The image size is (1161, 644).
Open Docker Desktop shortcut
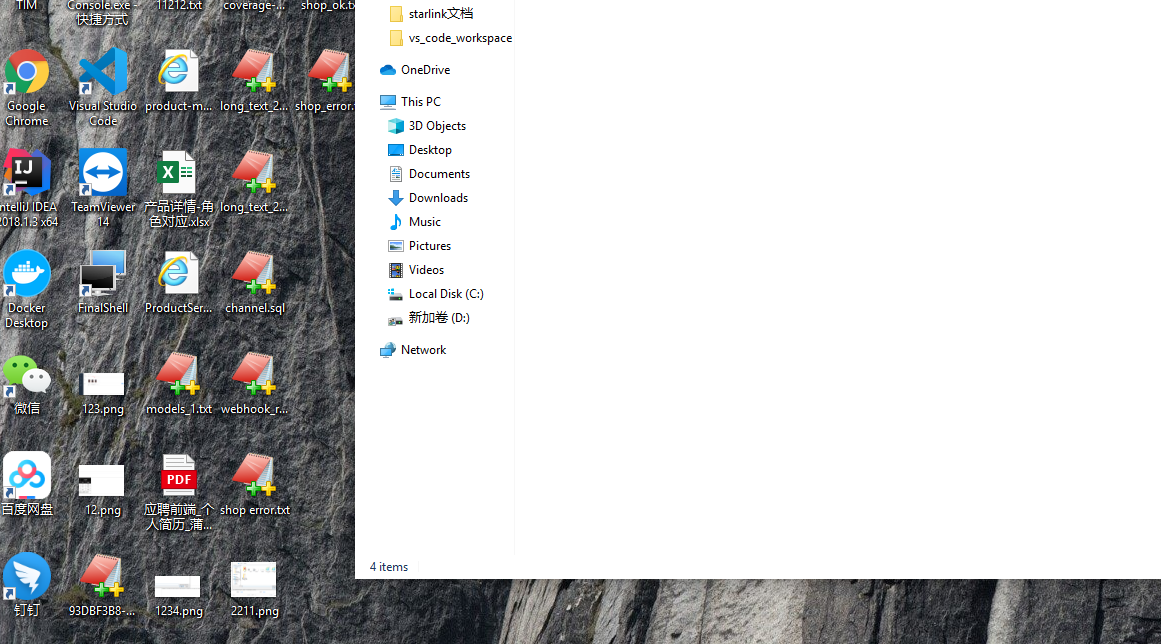pyautogui.click(x=27, y=289)
